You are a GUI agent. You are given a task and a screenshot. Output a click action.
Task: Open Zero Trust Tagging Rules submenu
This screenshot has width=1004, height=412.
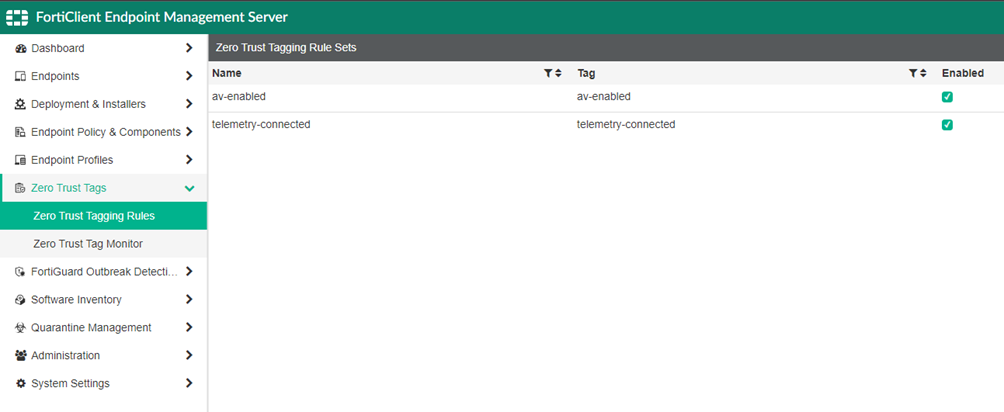click(x=103, y=216)
